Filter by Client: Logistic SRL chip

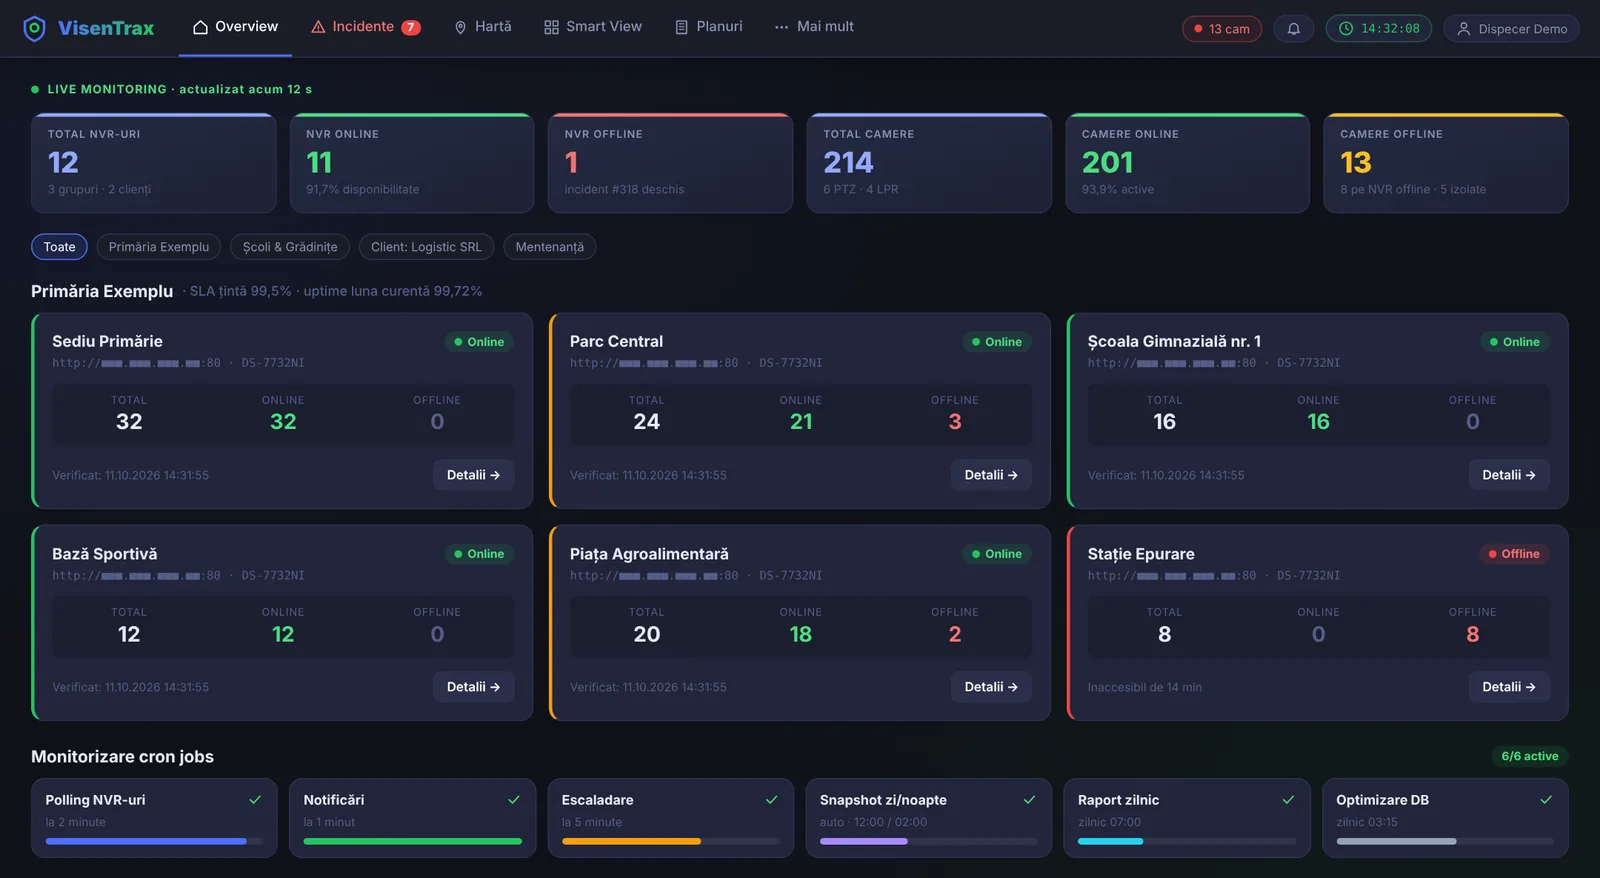[x=426, y=247]
